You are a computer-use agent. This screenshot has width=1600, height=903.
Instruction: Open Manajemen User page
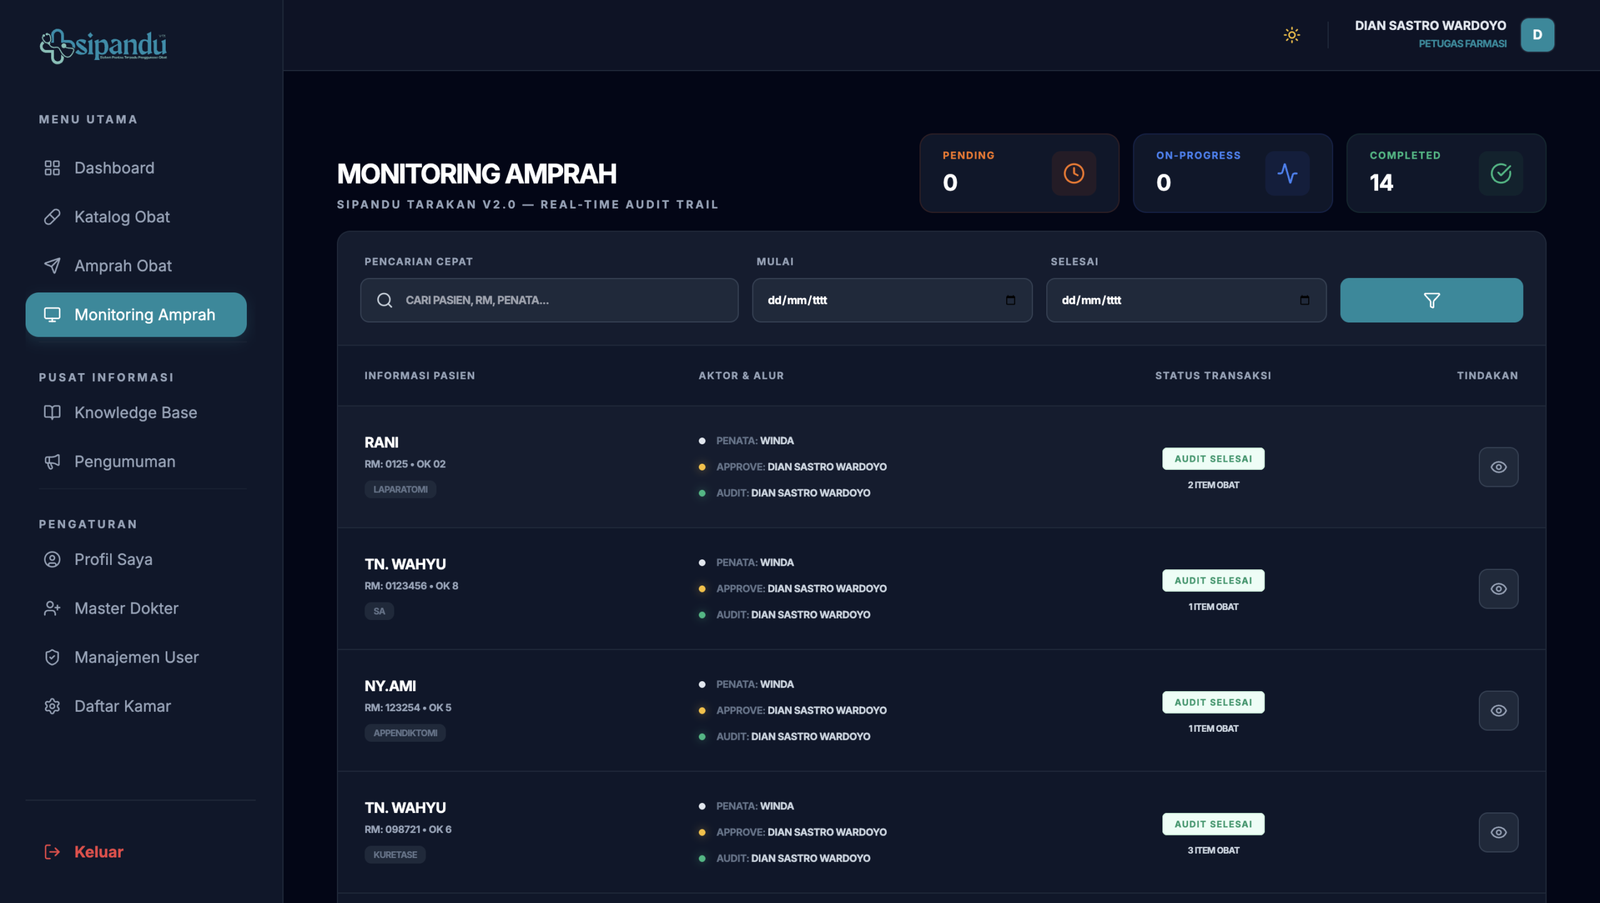pos(136,658)
